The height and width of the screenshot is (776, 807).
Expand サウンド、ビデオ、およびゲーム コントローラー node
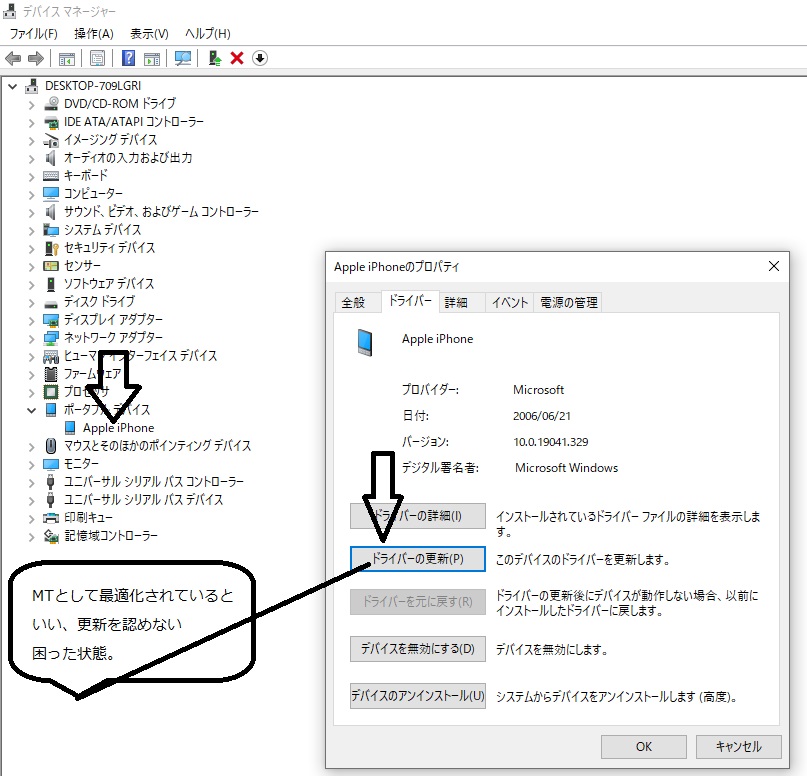pos(31,213)
